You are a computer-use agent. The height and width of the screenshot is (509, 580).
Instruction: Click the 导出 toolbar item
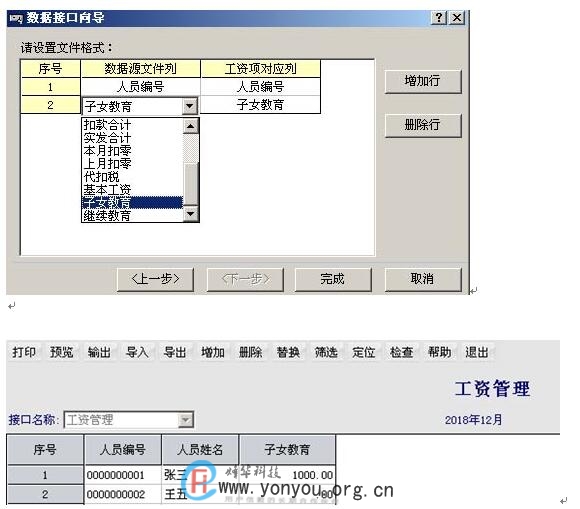pos(175,352)
